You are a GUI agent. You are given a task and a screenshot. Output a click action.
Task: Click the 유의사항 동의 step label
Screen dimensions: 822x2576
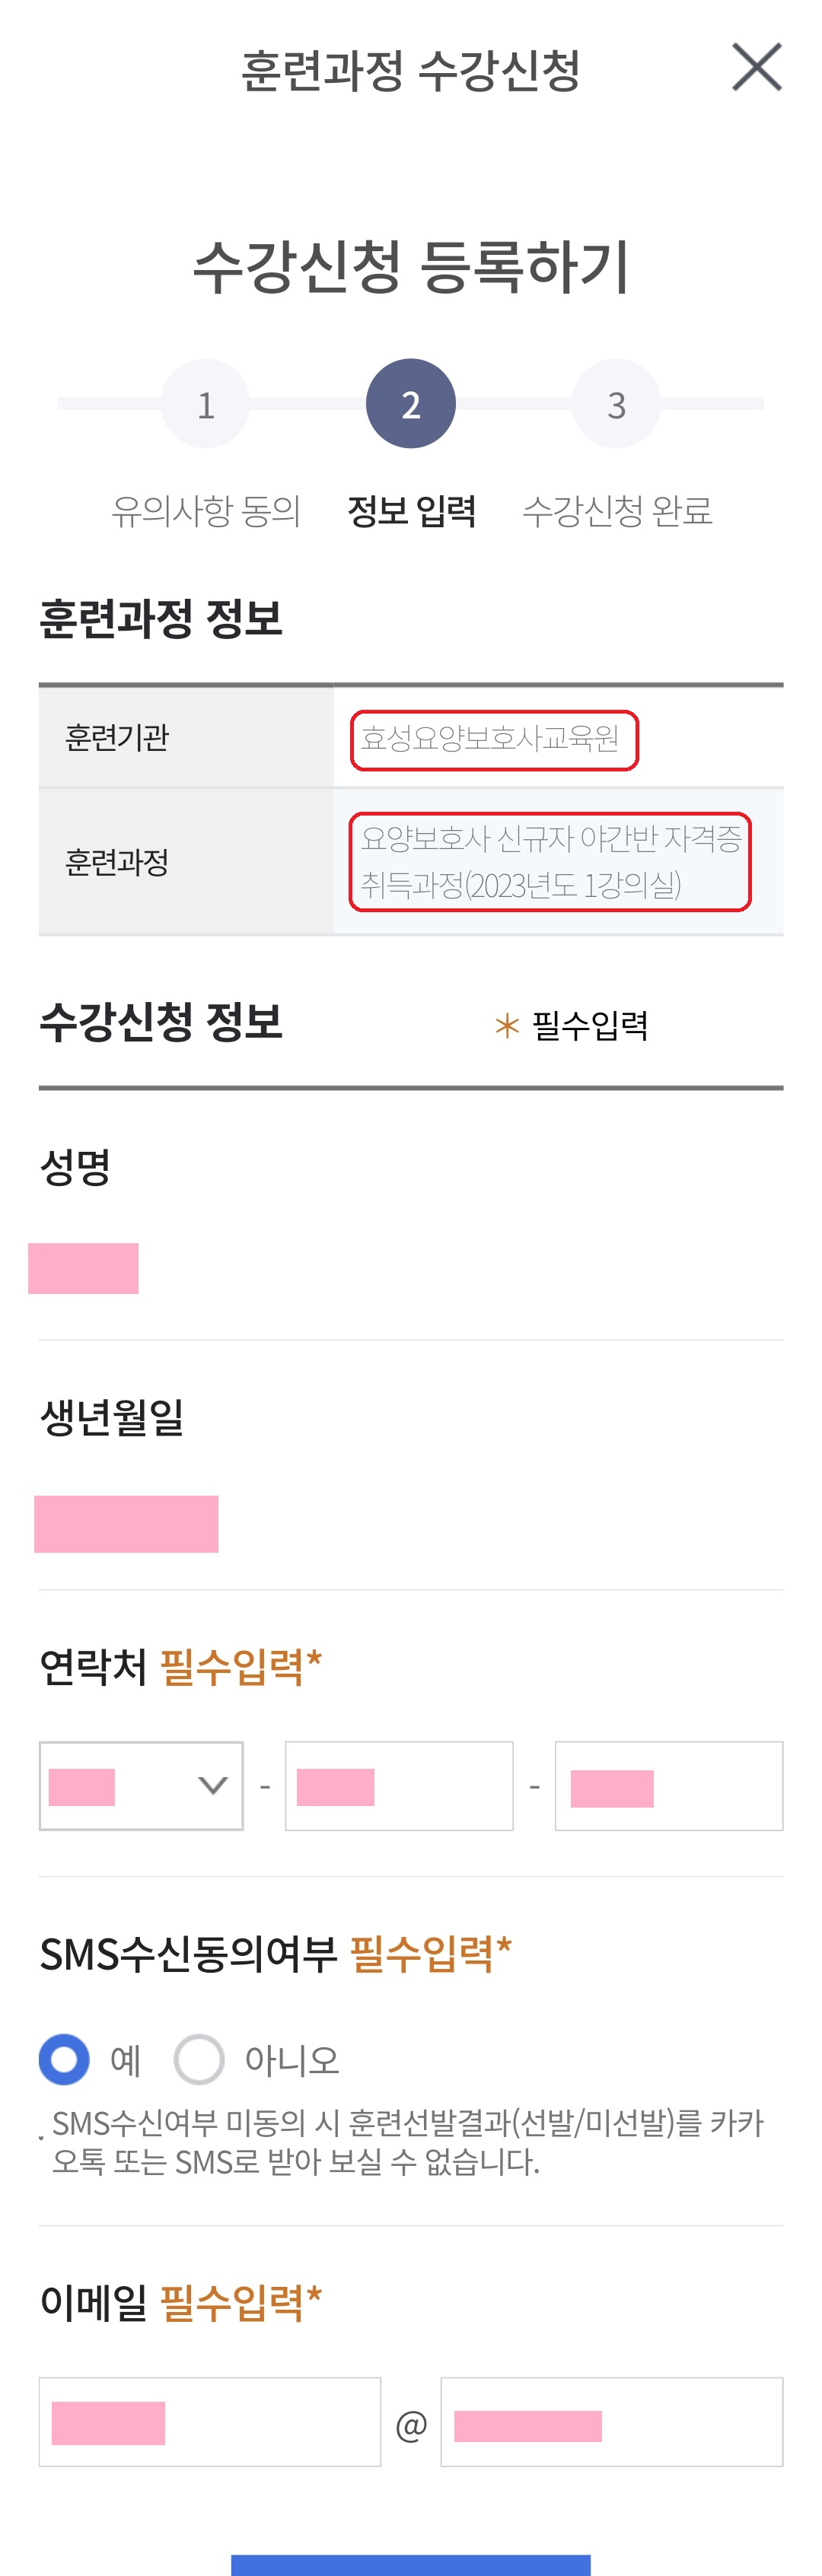[206, 510]
